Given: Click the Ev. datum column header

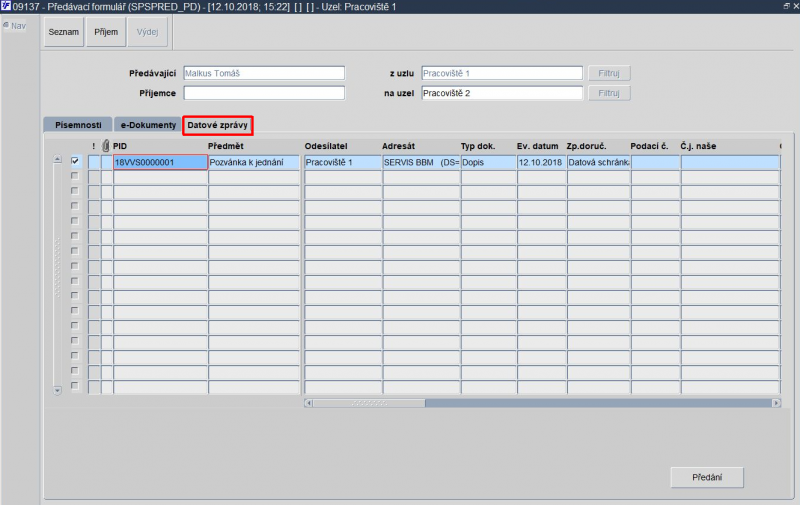Looking at the screenshot, I should (x=537, y=146).
